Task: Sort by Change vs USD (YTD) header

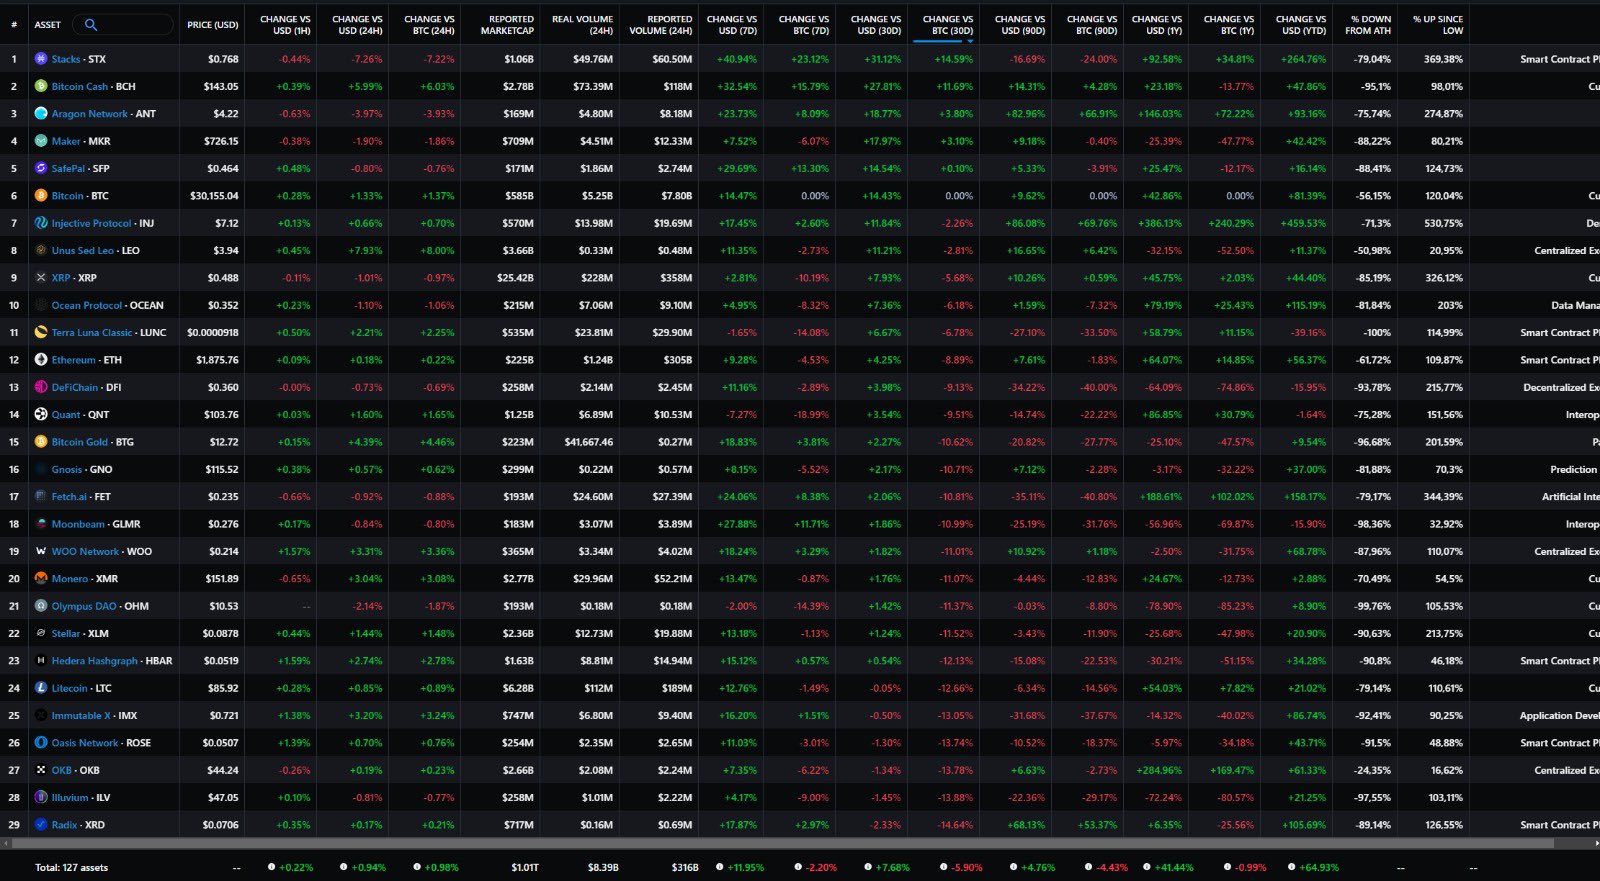Action: (1300, 25)
